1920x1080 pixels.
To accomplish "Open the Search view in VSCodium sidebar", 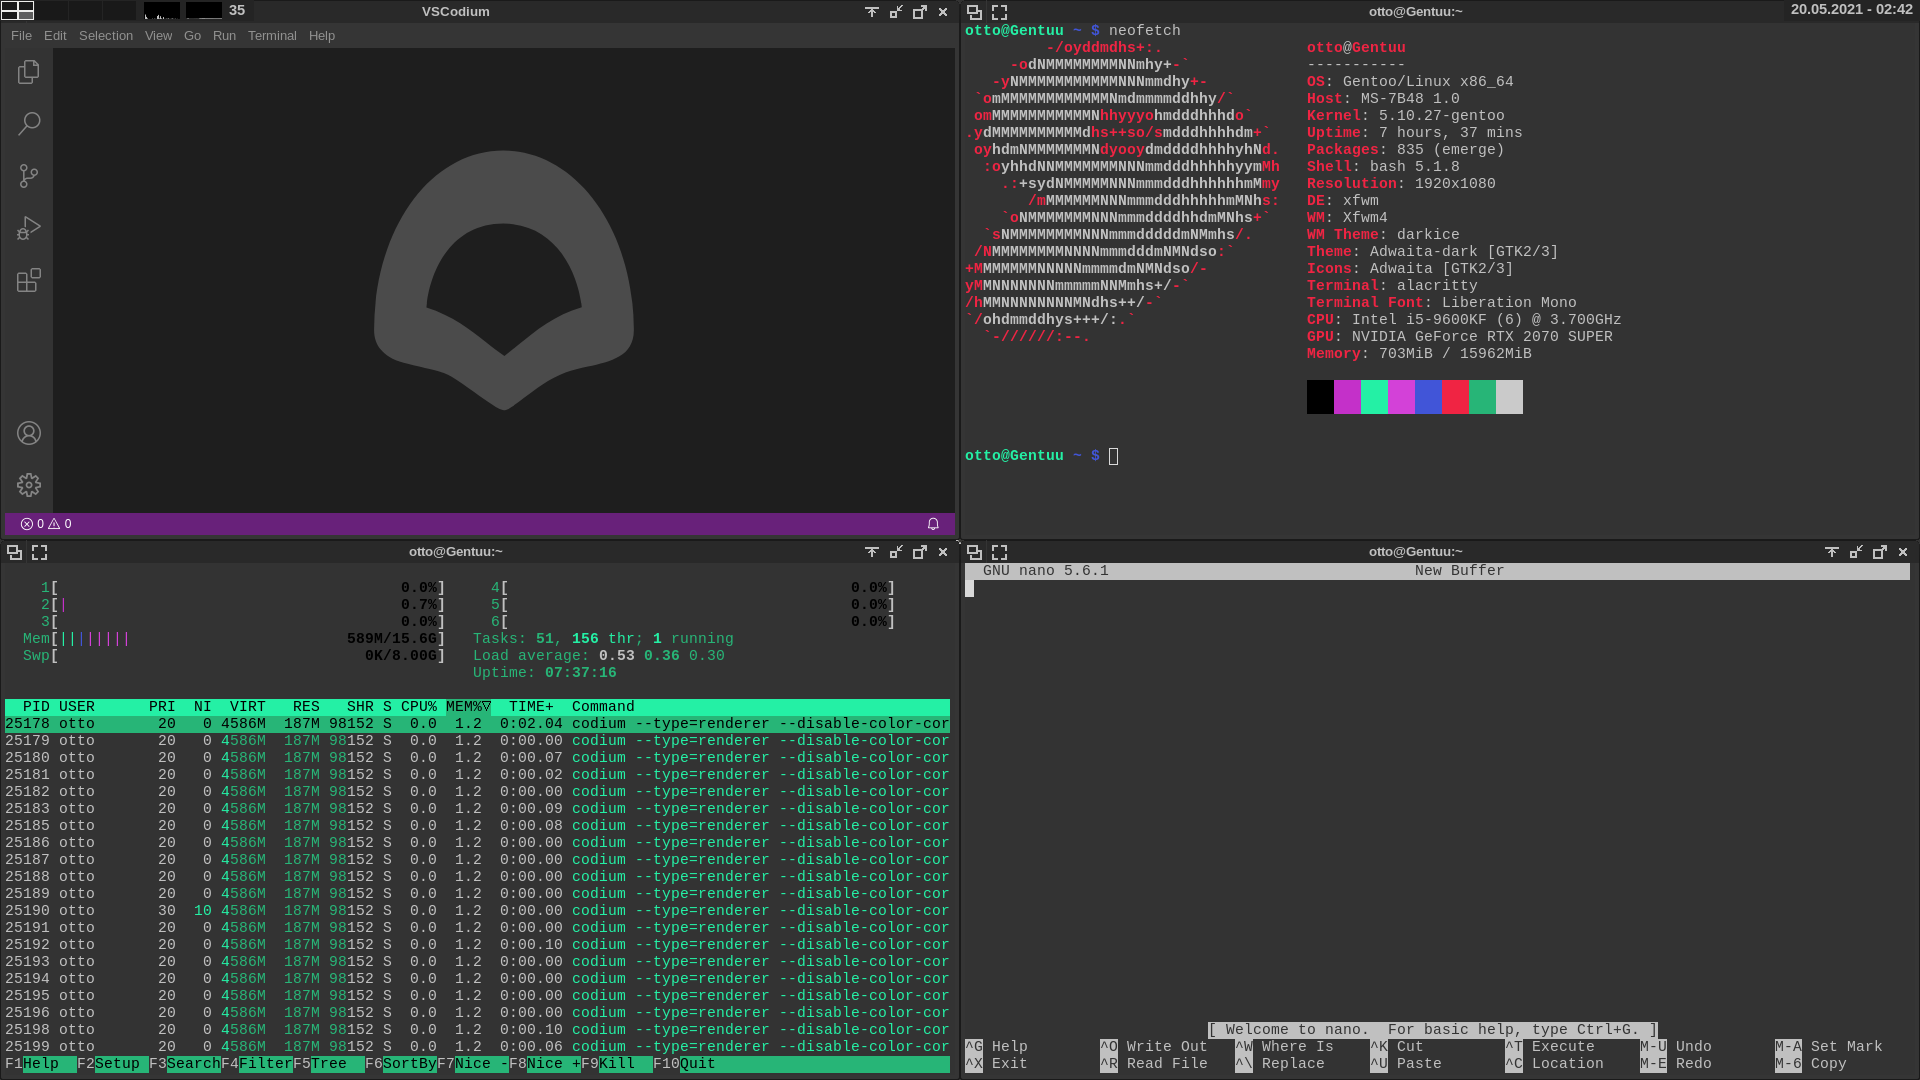I will tap(28, 124).
